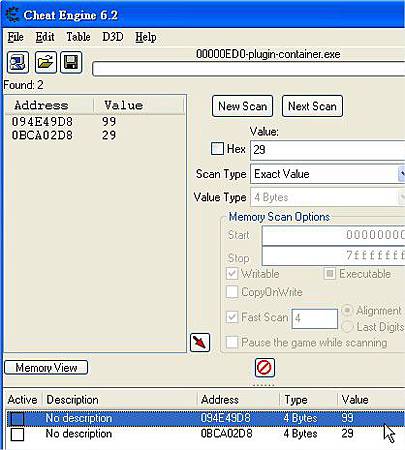Select found address 0BCA02D8 in results

[x=42, y=135]
